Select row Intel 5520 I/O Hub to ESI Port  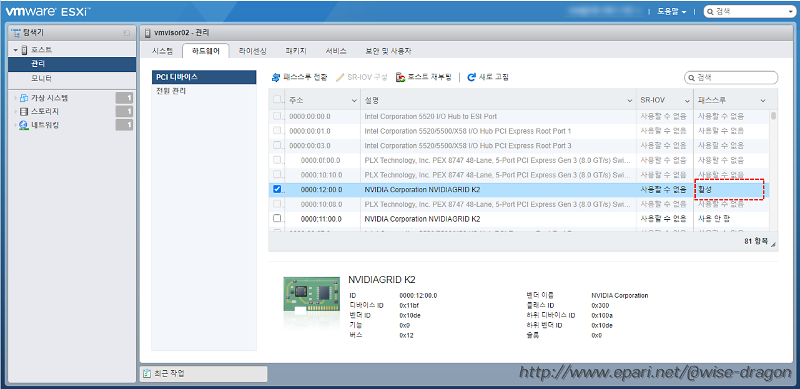pyautogui.click(x=519, y=116)
